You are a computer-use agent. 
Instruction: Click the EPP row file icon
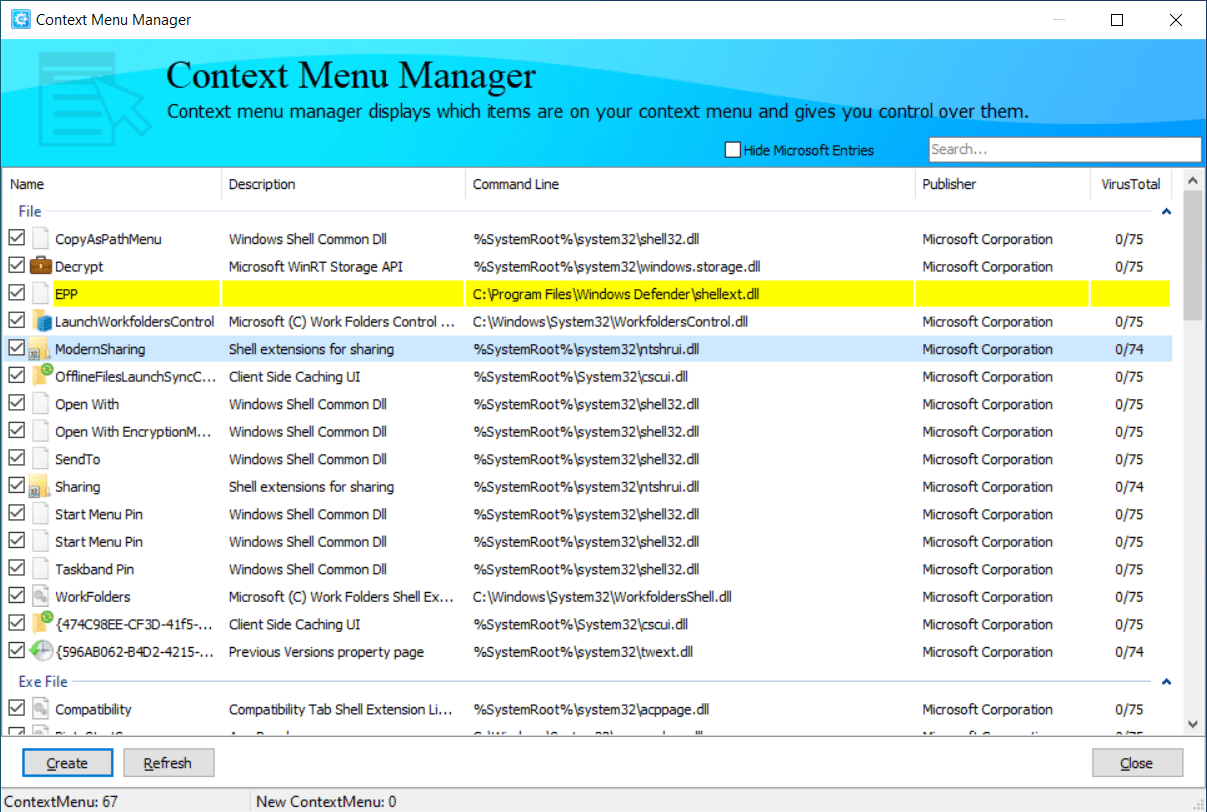[41, 294]
